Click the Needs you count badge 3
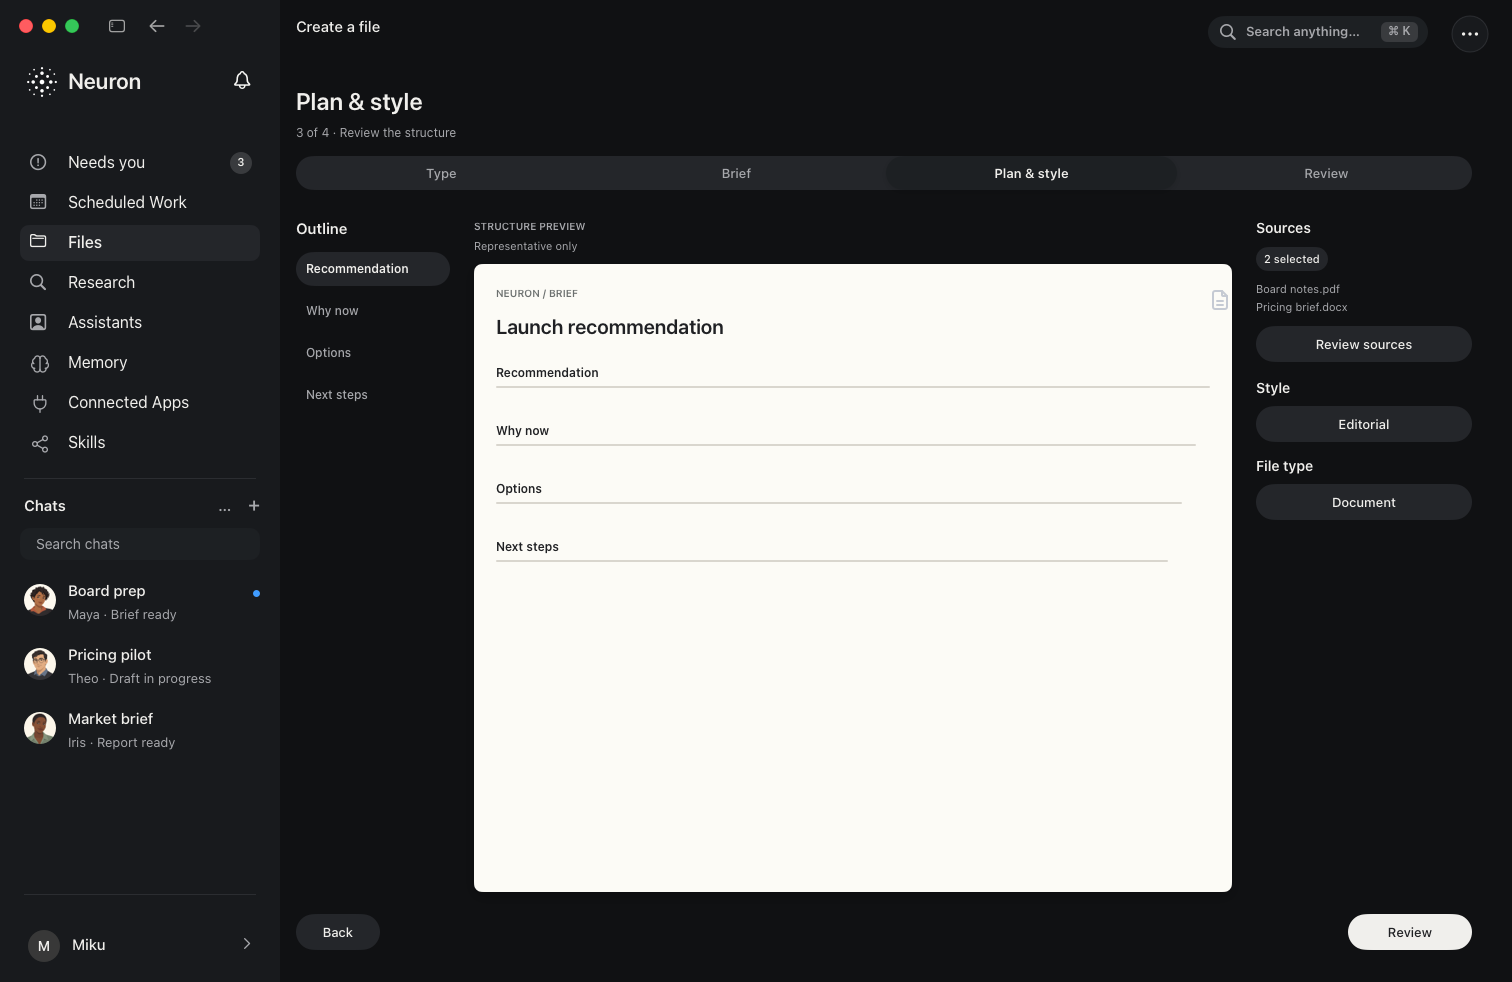 click(x=241, y=162)
